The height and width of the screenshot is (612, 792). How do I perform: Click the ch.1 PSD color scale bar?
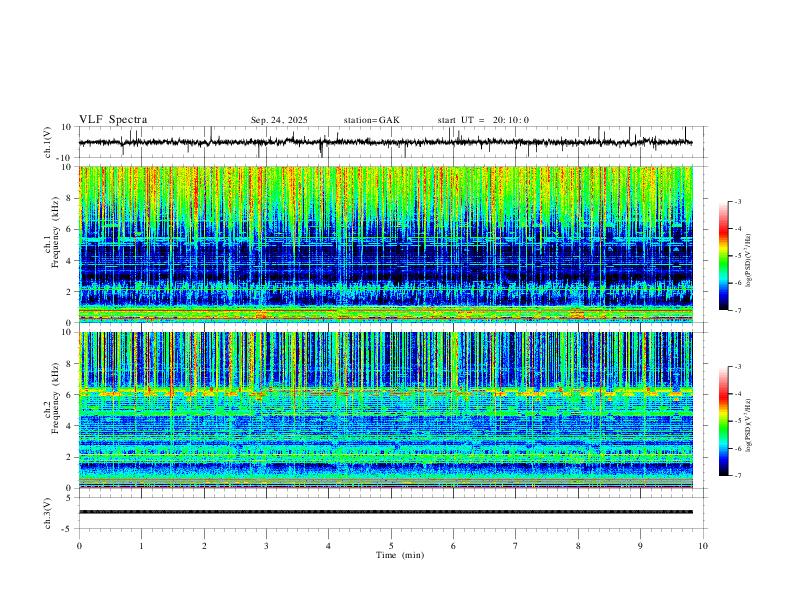click(724, 256)
